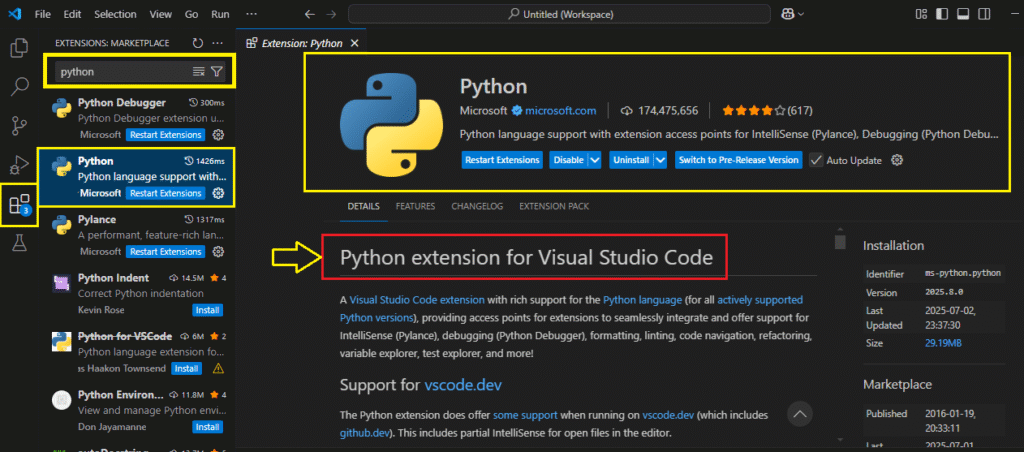
Task: Toggle Secondary Side Bar layout icon
Action: click(x=983, y=14)
